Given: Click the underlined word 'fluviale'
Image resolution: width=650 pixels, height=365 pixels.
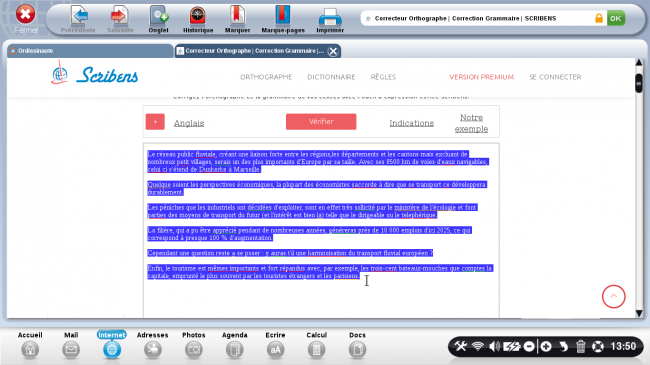Looking at the screenshot, I should 205,154.
